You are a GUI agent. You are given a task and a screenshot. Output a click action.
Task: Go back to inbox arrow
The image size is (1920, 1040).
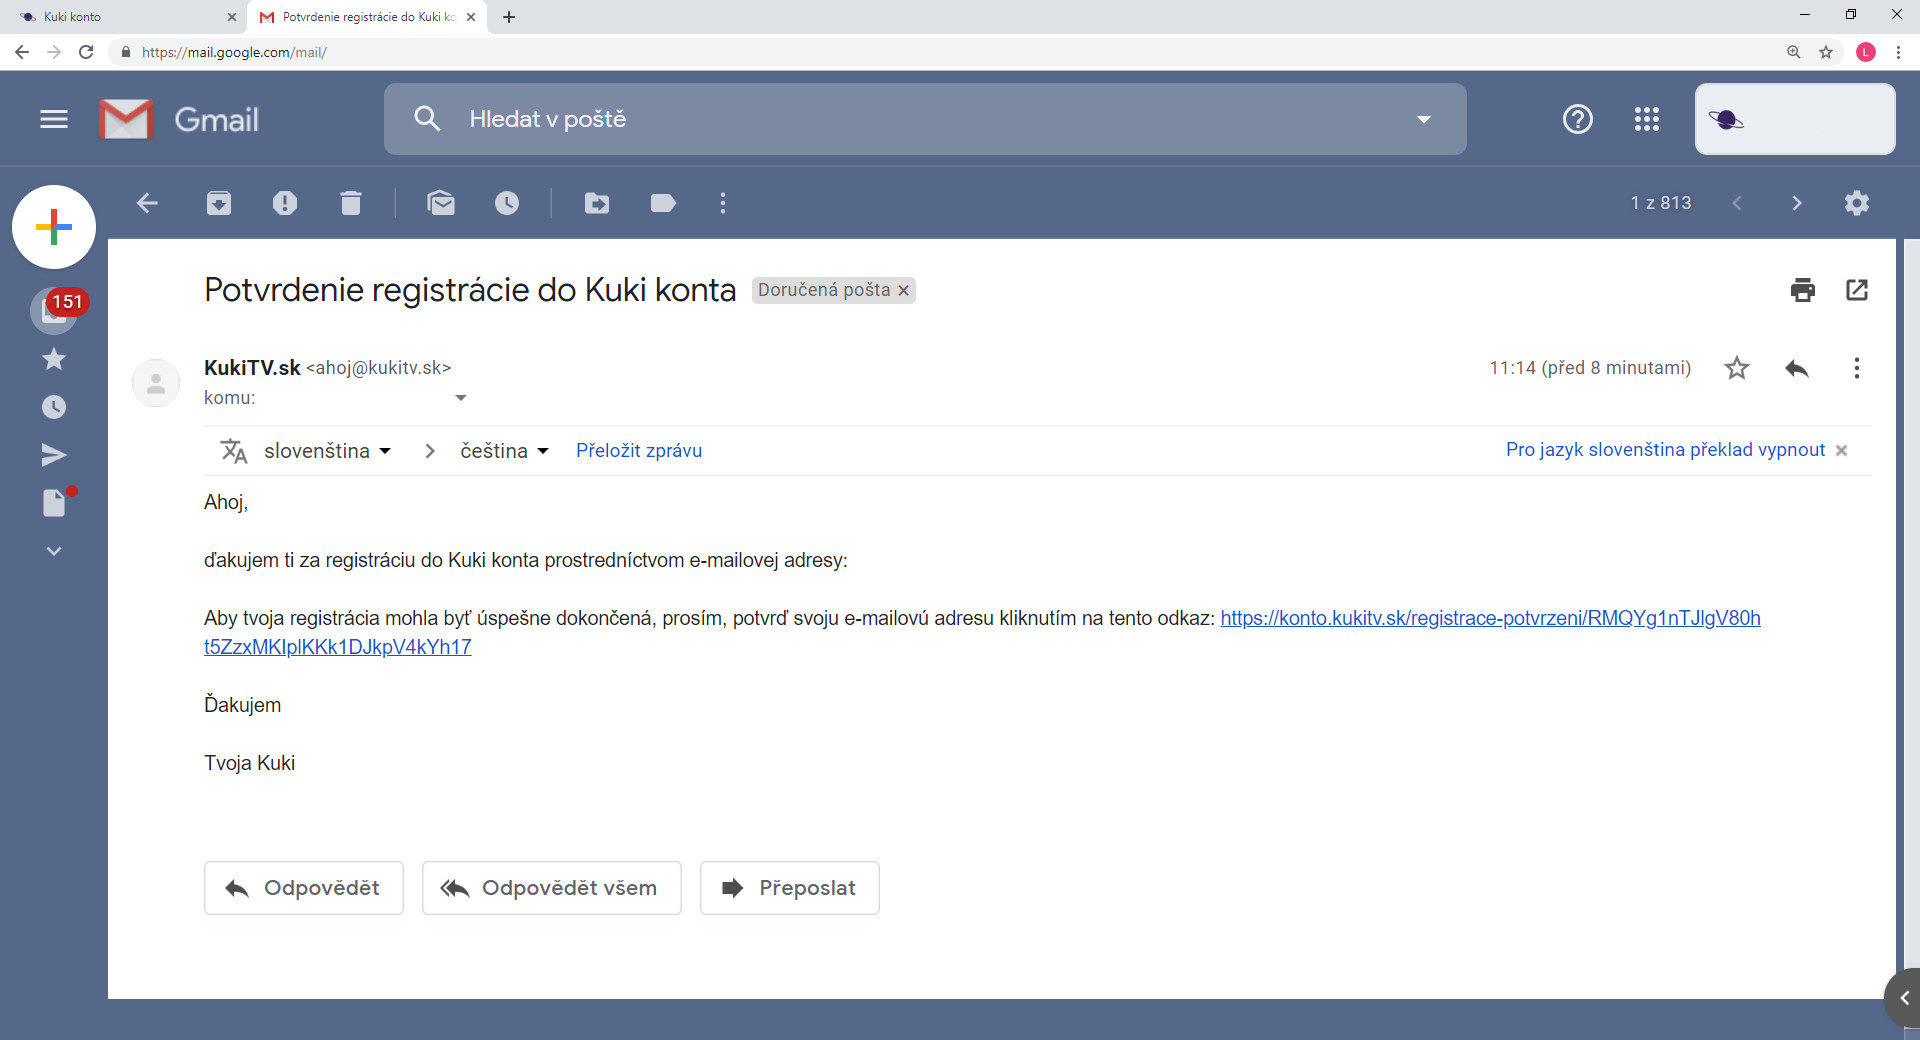pyautogui.click(x=147, y=203)
